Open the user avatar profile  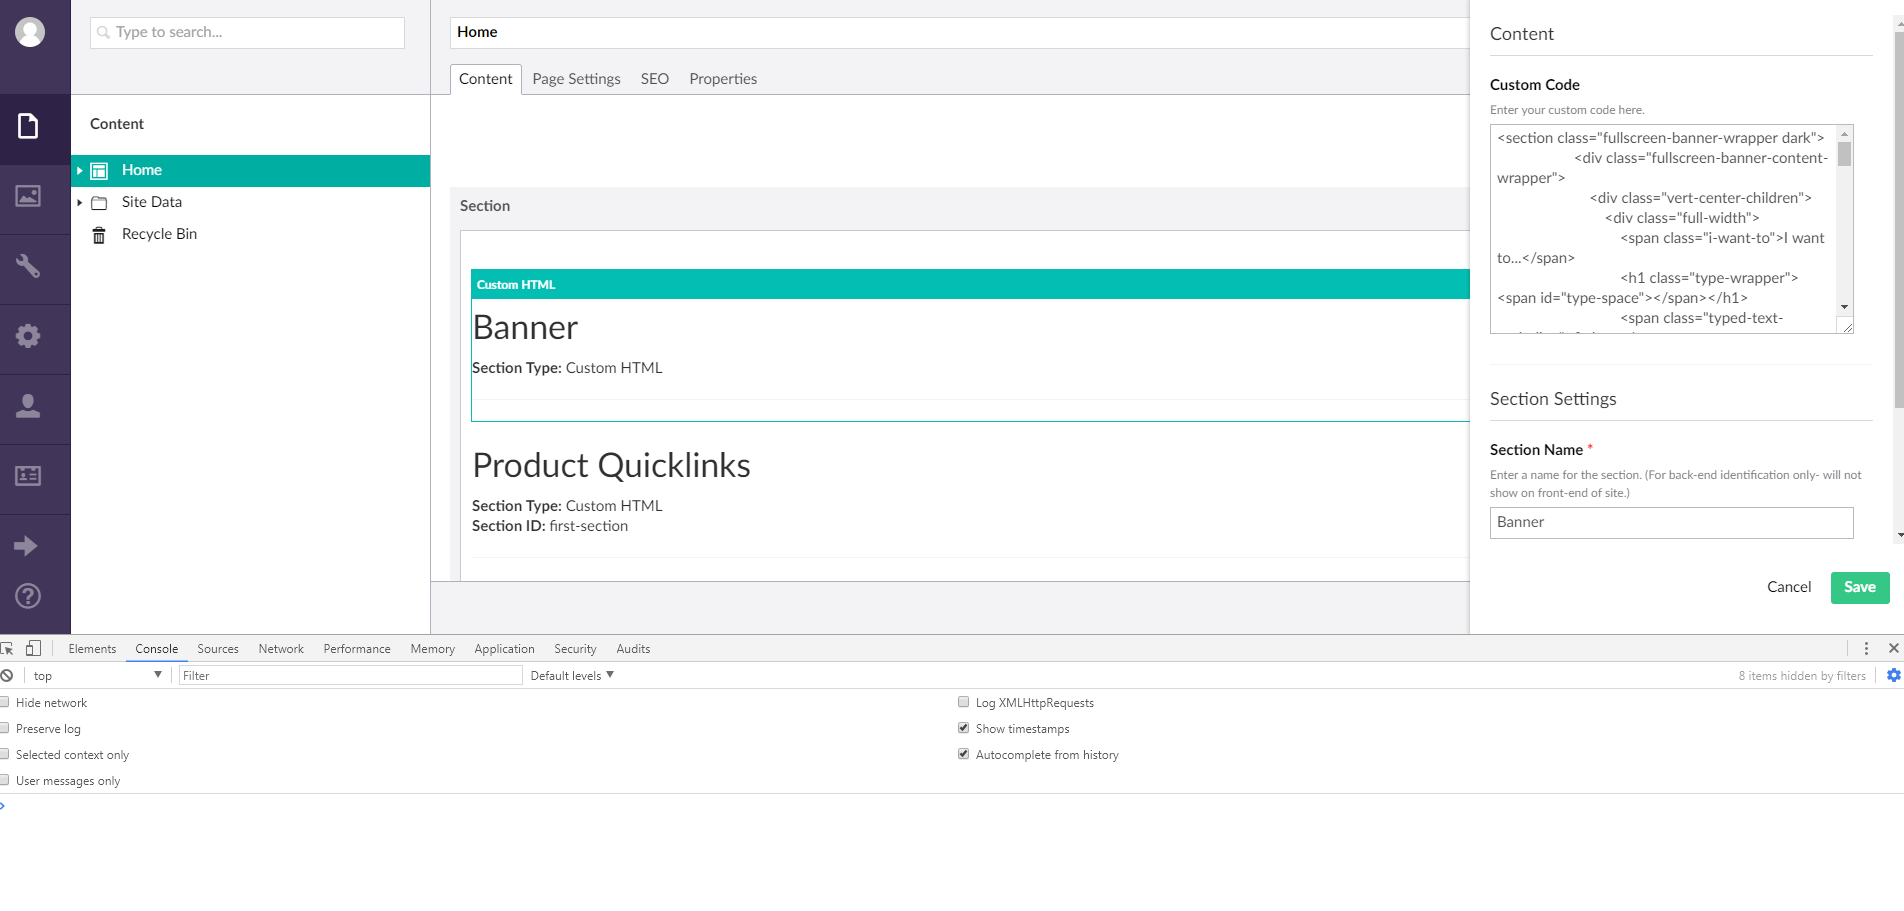pyautogui.click(x=30, y=32)
